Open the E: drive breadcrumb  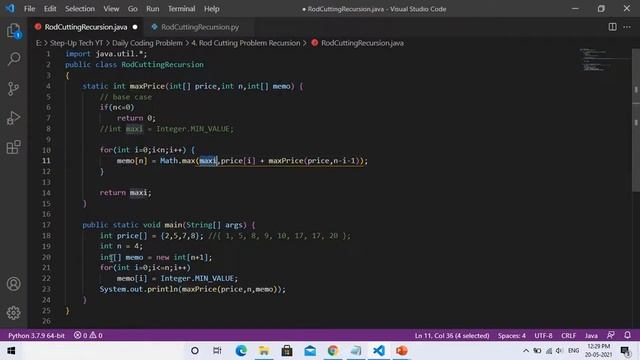pos(38,43)
